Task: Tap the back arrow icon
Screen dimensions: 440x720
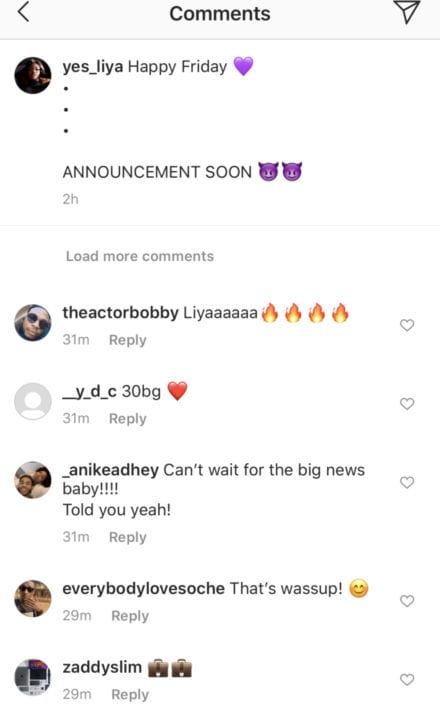Action: [x=23, y=11]
